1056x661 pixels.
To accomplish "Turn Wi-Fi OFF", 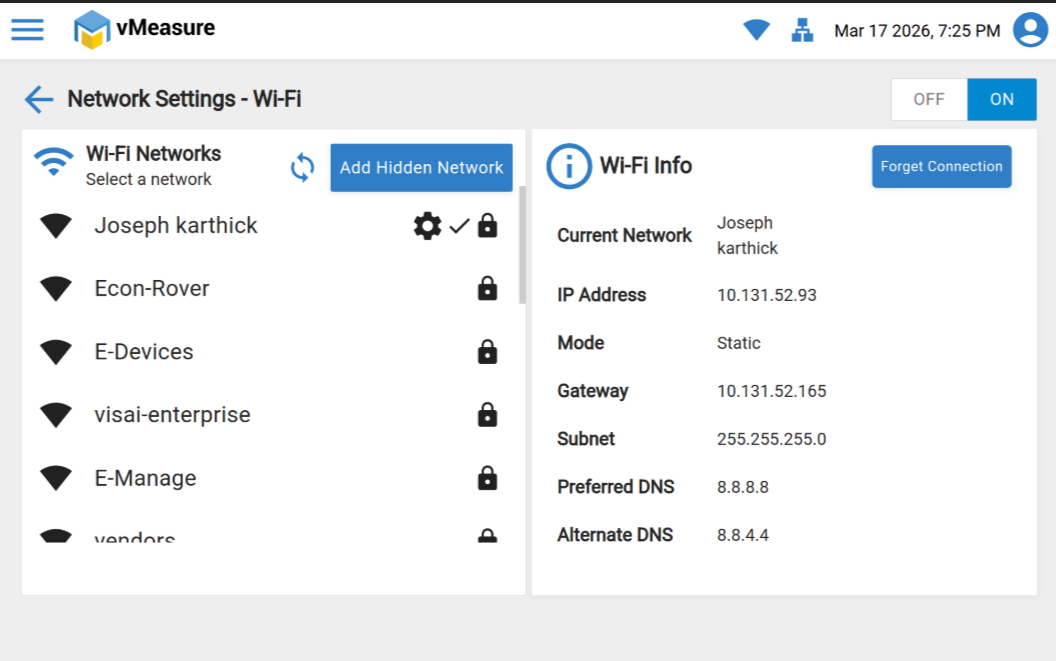I will tap(929, 100).
